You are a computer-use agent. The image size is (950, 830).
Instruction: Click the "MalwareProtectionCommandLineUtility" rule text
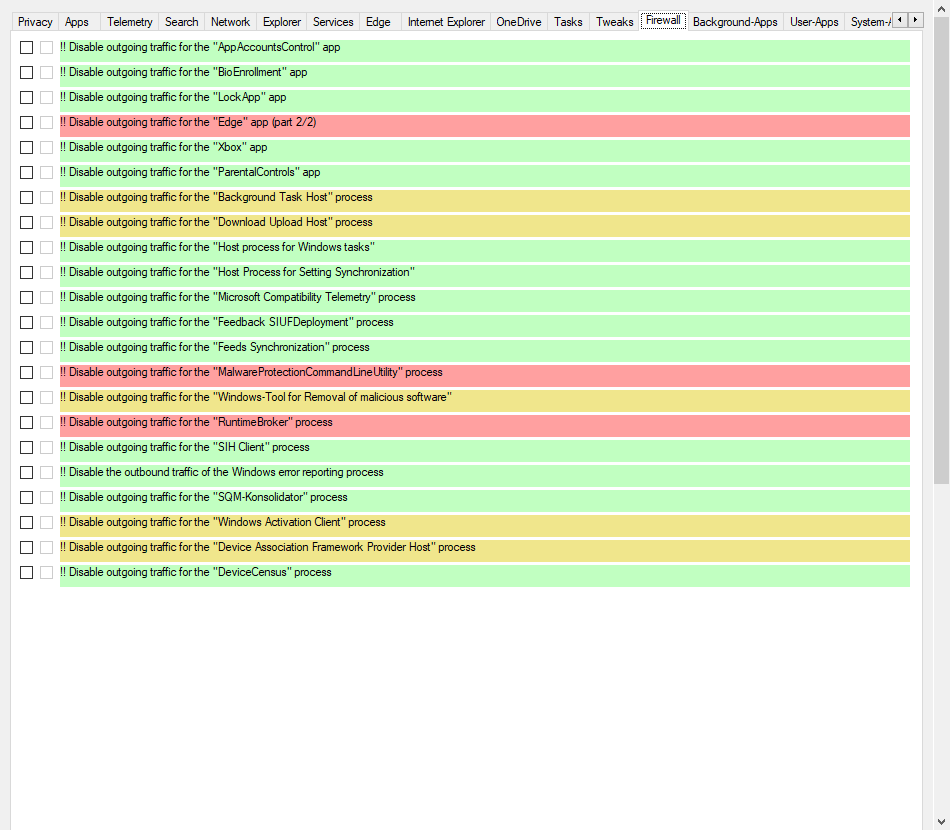click(251, 373)
